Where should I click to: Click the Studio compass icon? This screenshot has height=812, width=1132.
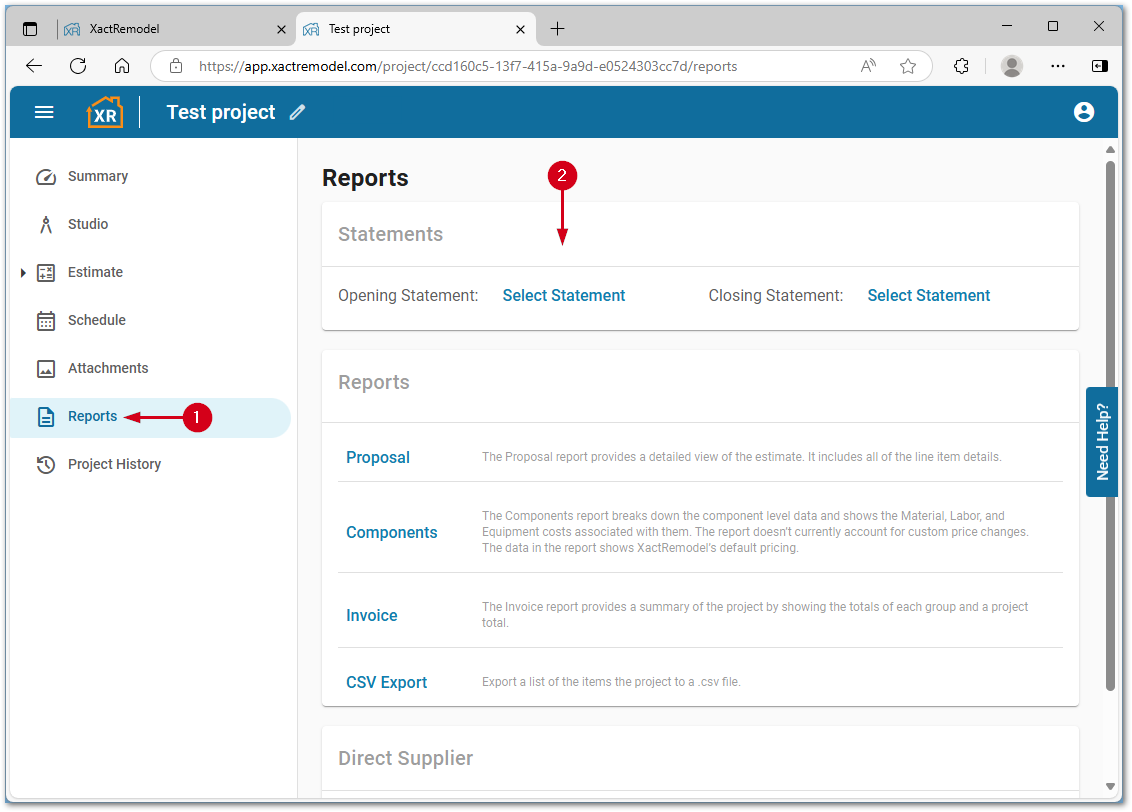[x=45, y=224]
